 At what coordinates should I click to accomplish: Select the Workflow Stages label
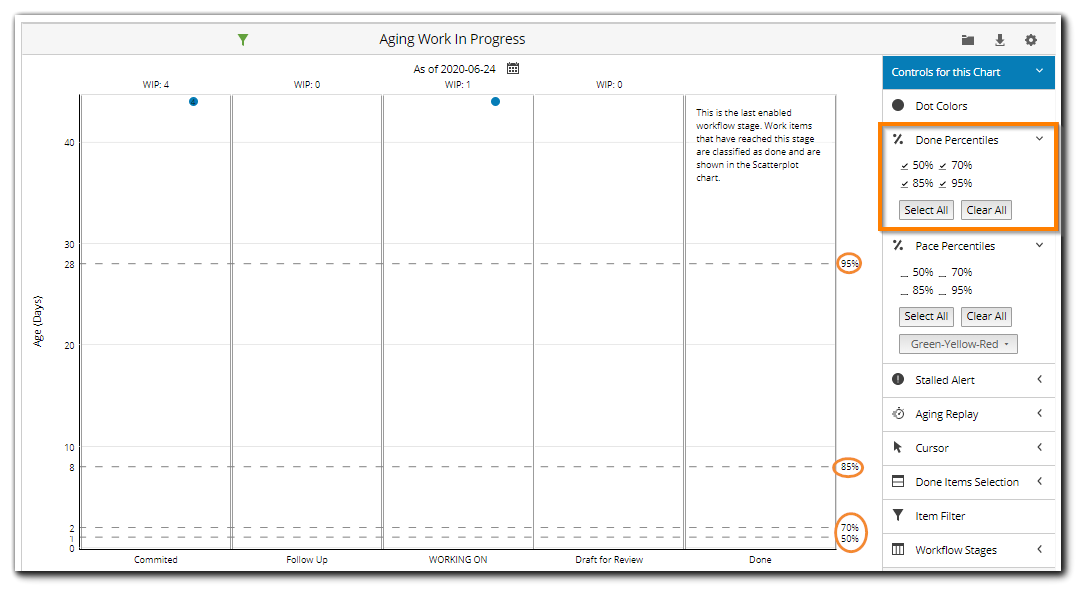click(x=955, y=550)
